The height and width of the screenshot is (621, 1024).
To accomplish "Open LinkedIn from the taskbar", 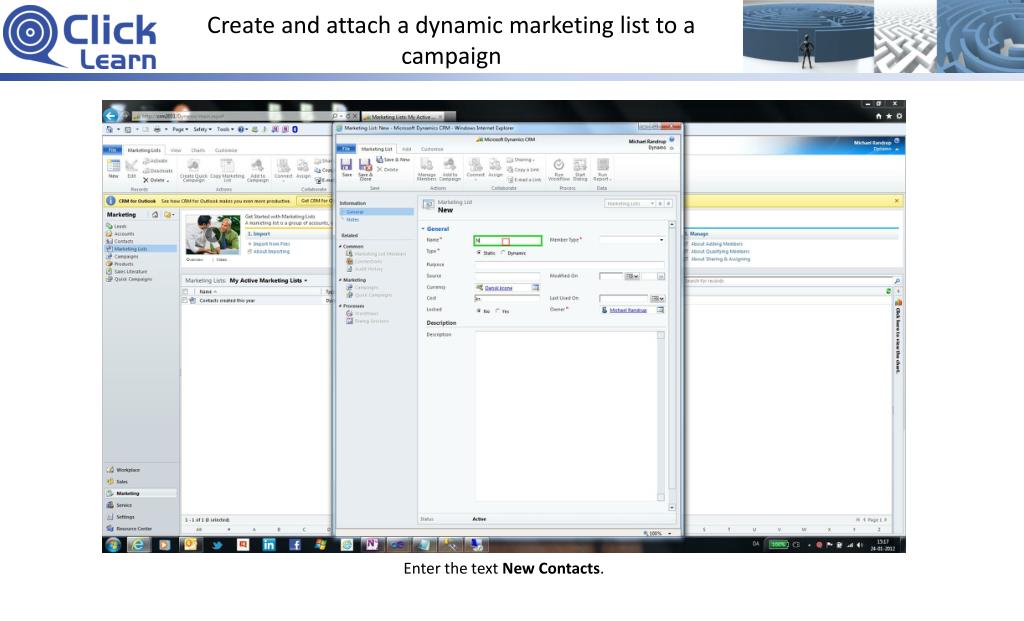I will [x=268, y=545].
